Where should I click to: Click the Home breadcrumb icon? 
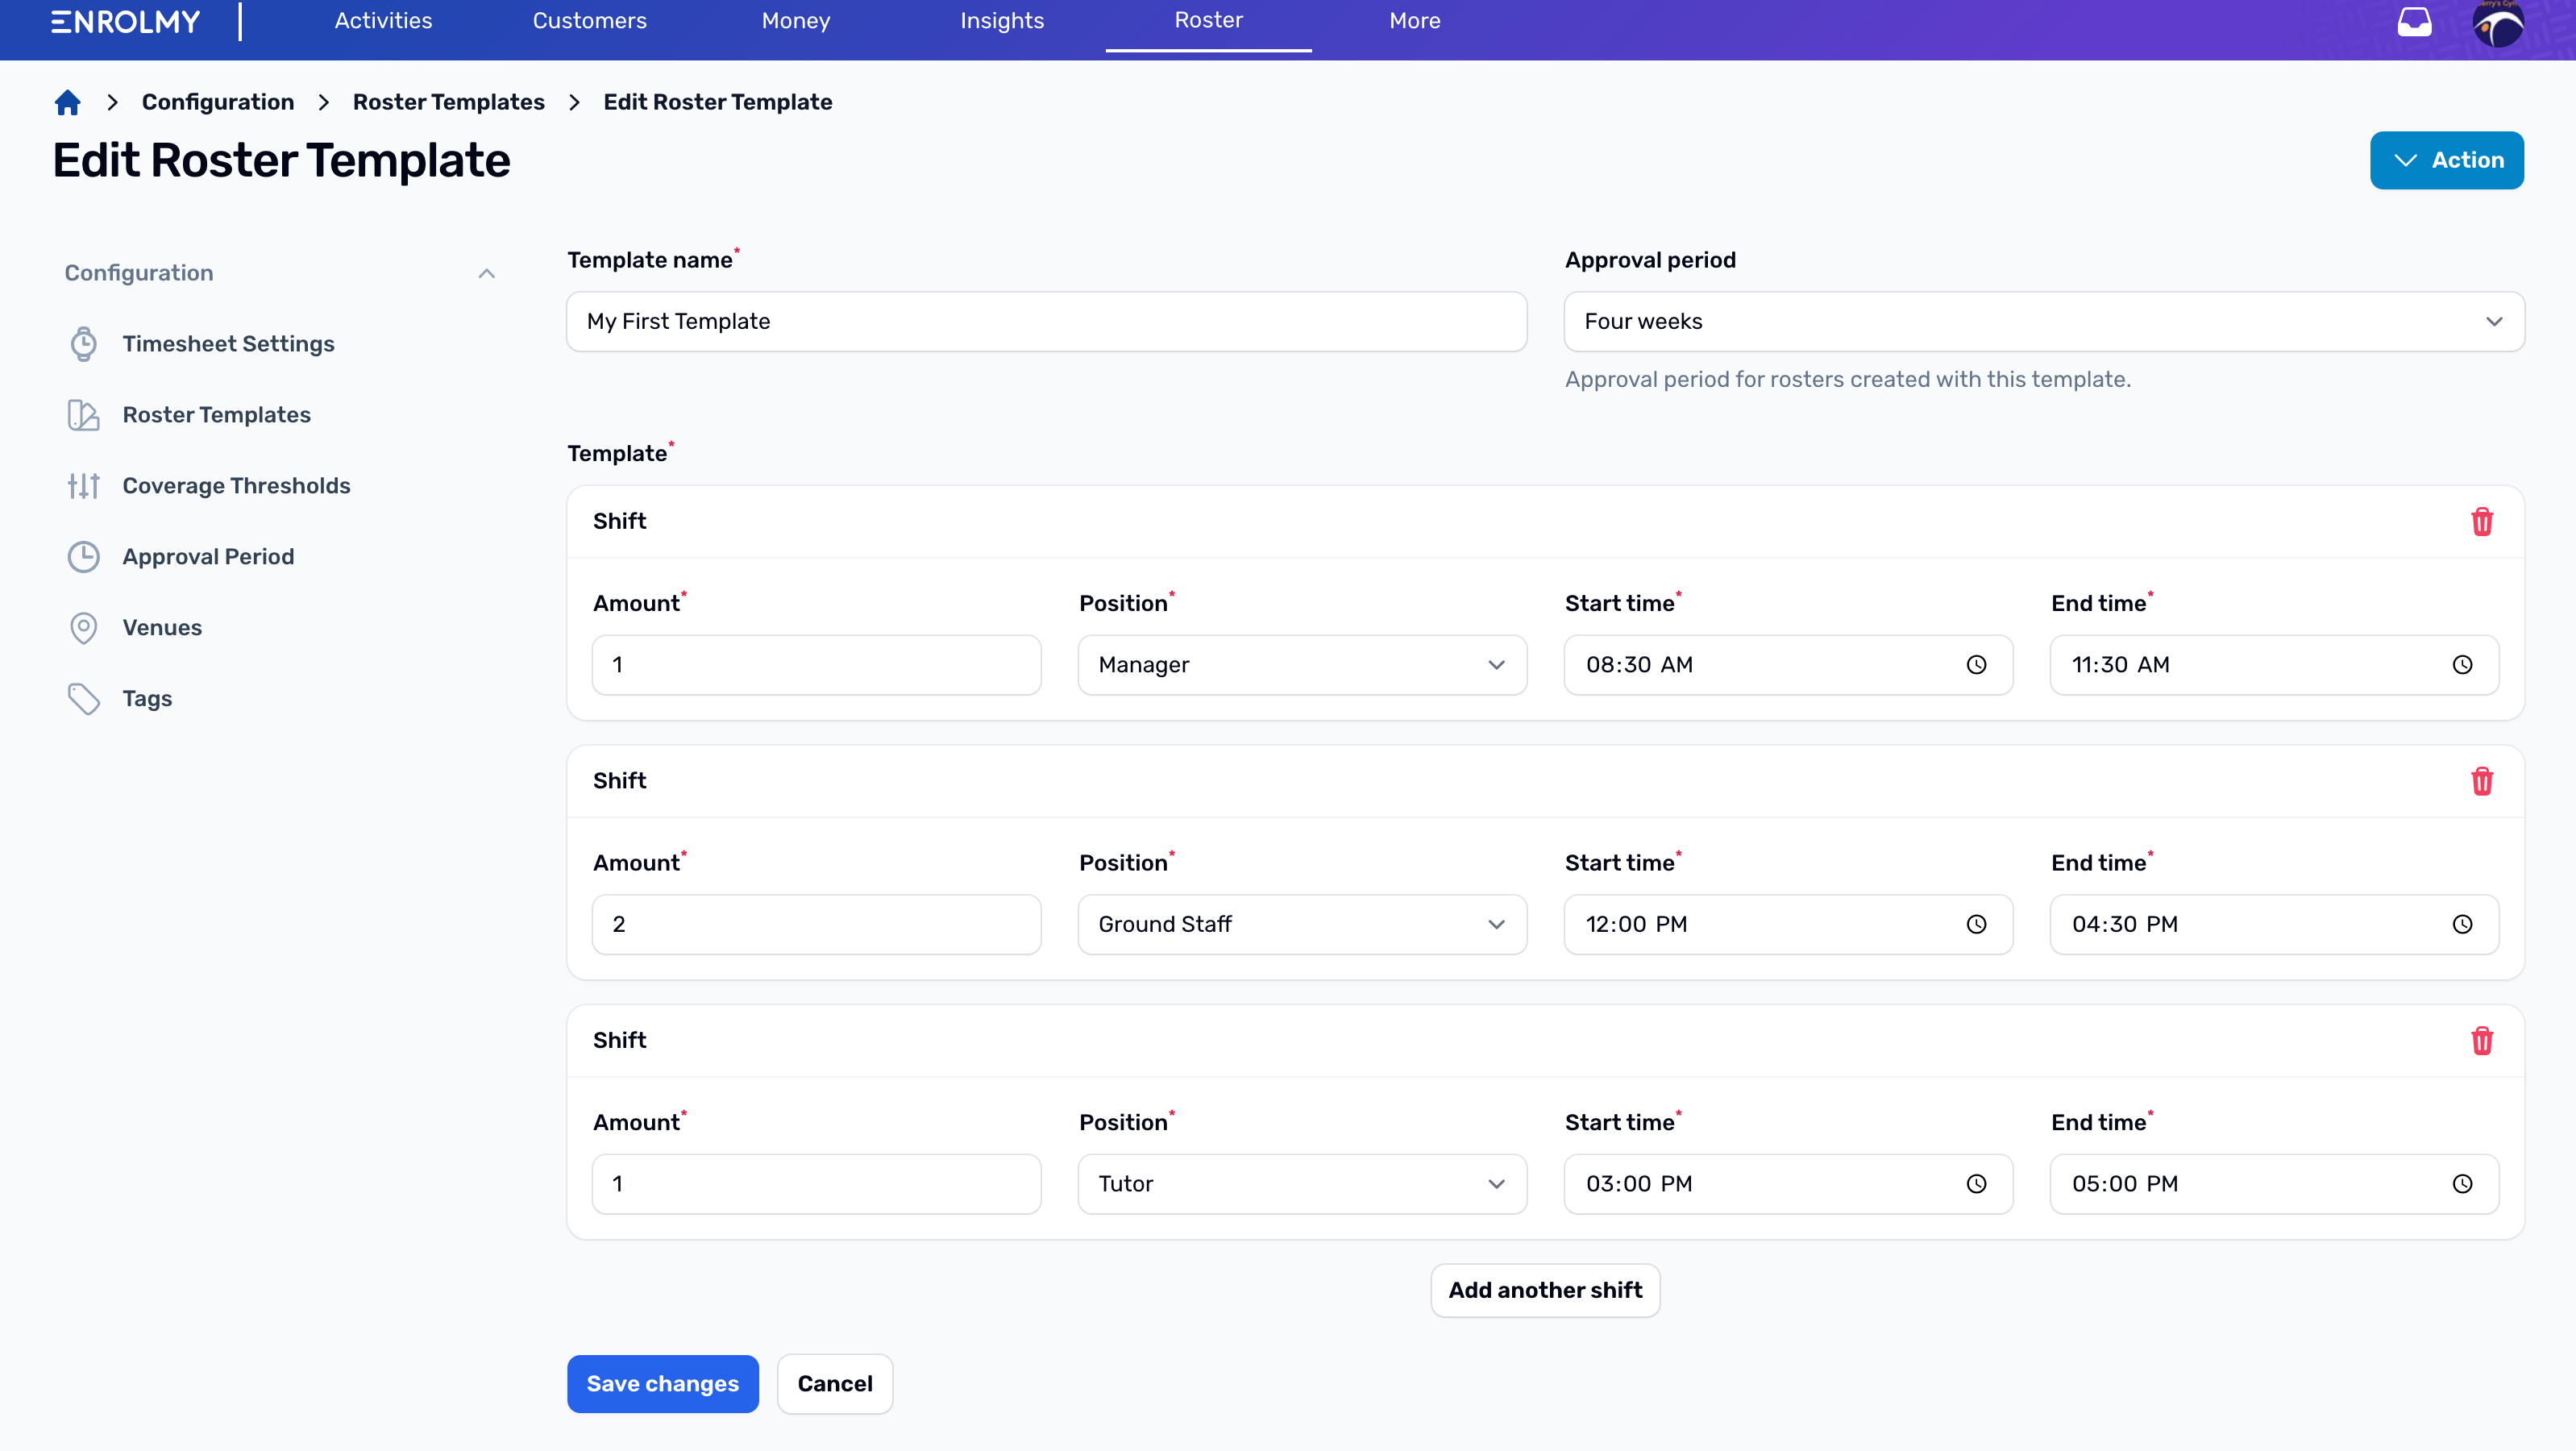[67, 102]
